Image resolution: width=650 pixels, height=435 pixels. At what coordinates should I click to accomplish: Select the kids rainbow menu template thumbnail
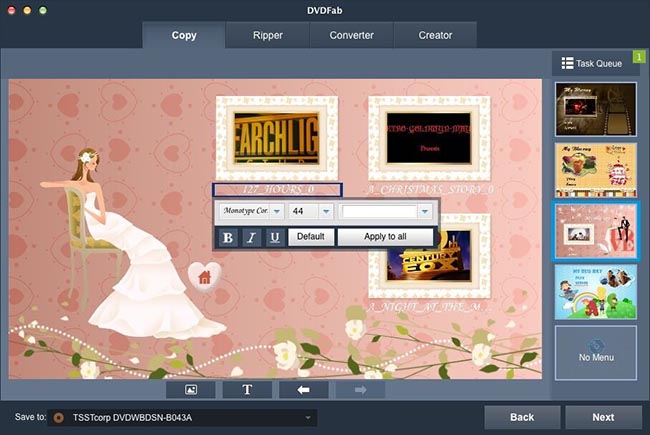(596, 292)
